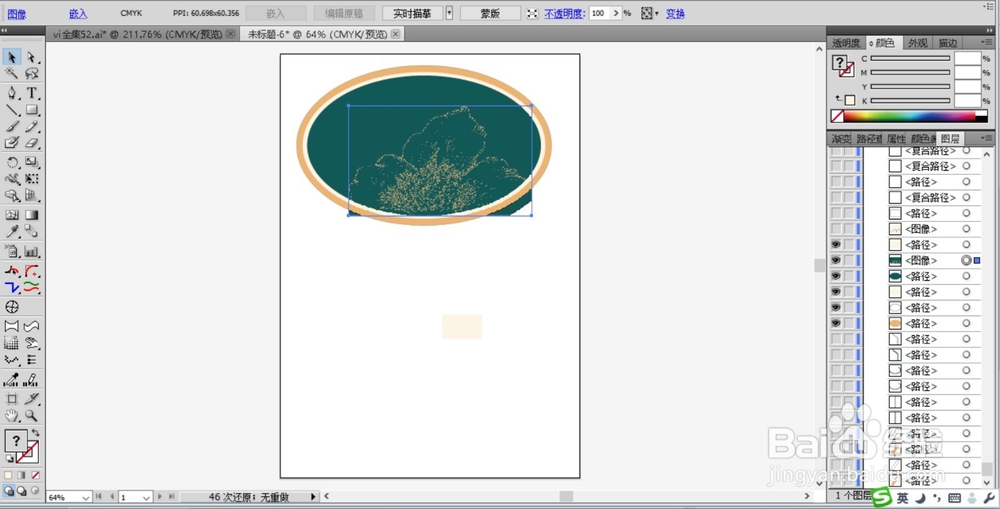
Task: Switch to the 透明度 panel tab
Action: tap(846, 43)
